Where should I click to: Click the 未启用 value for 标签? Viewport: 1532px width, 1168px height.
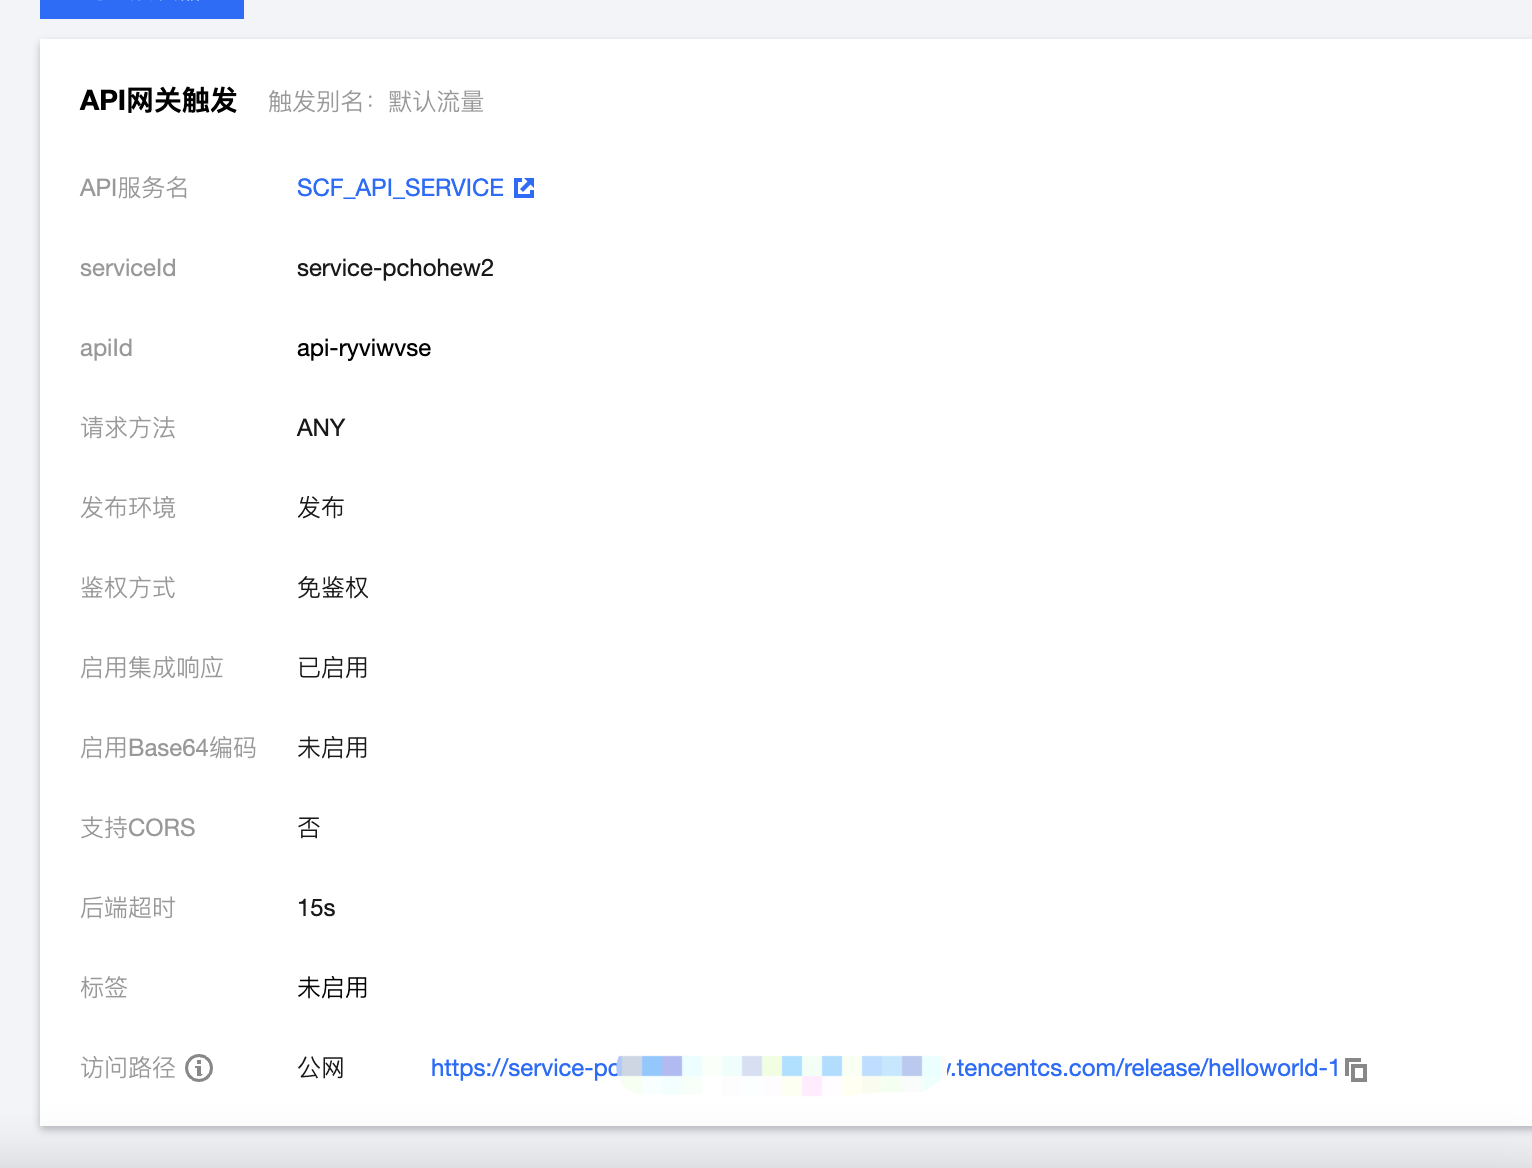tap(333, 988)
